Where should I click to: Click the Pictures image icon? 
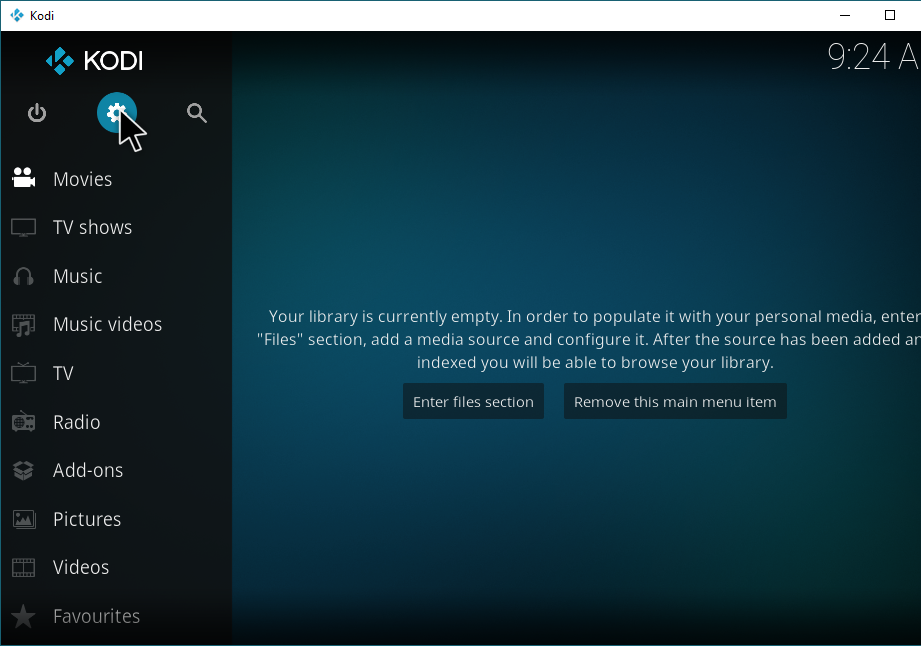(23, 519)
